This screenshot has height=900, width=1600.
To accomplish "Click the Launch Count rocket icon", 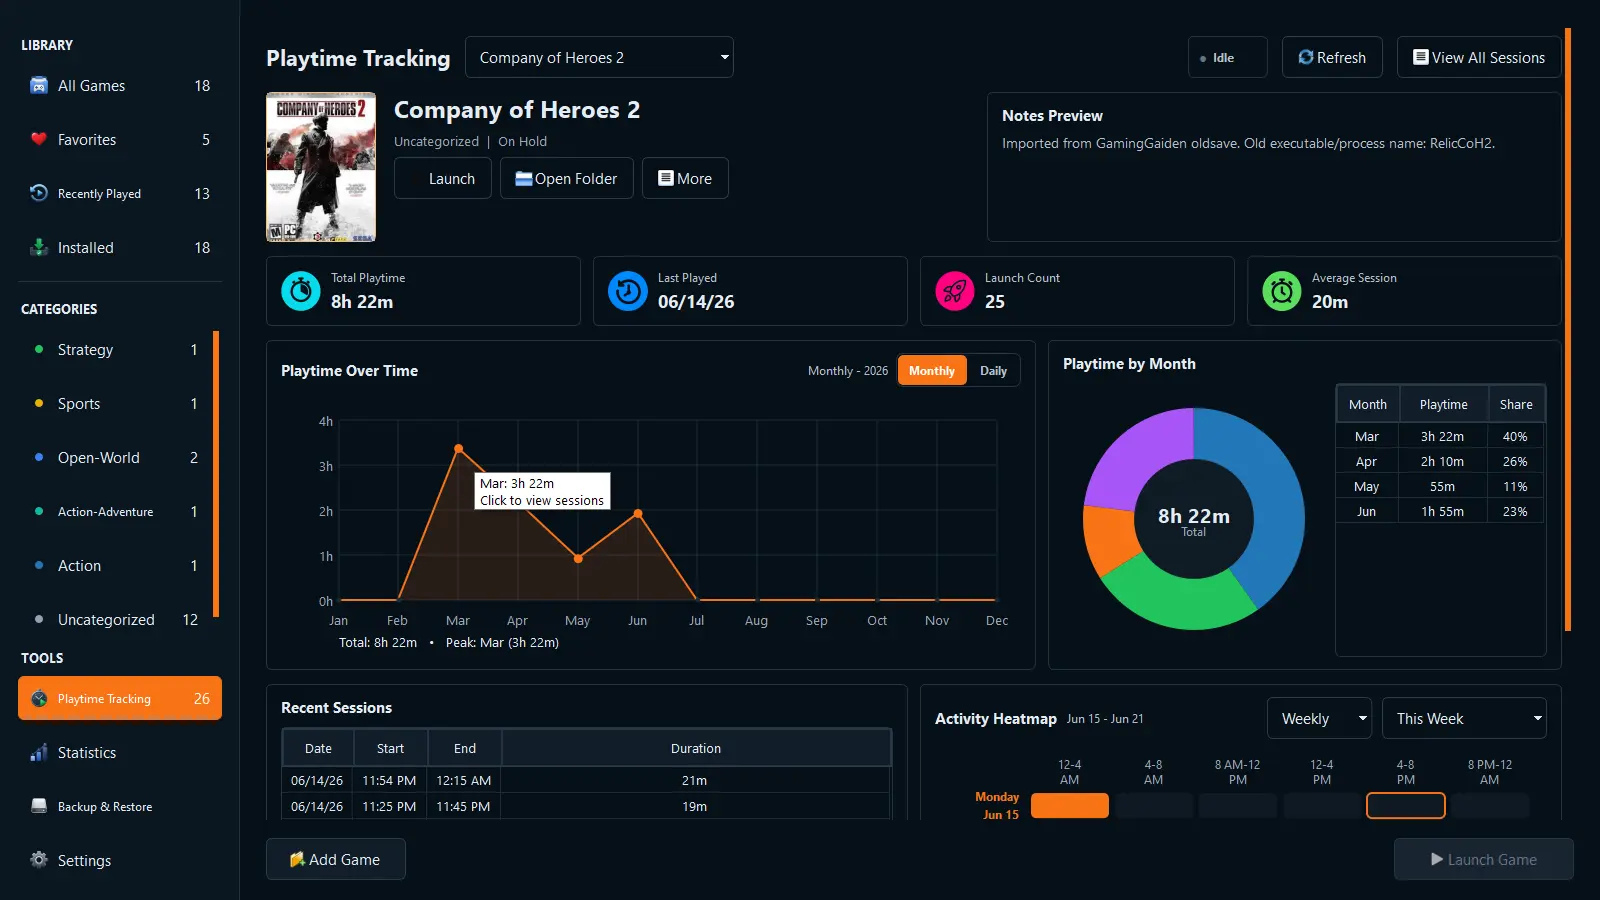I will pos(955,291).
